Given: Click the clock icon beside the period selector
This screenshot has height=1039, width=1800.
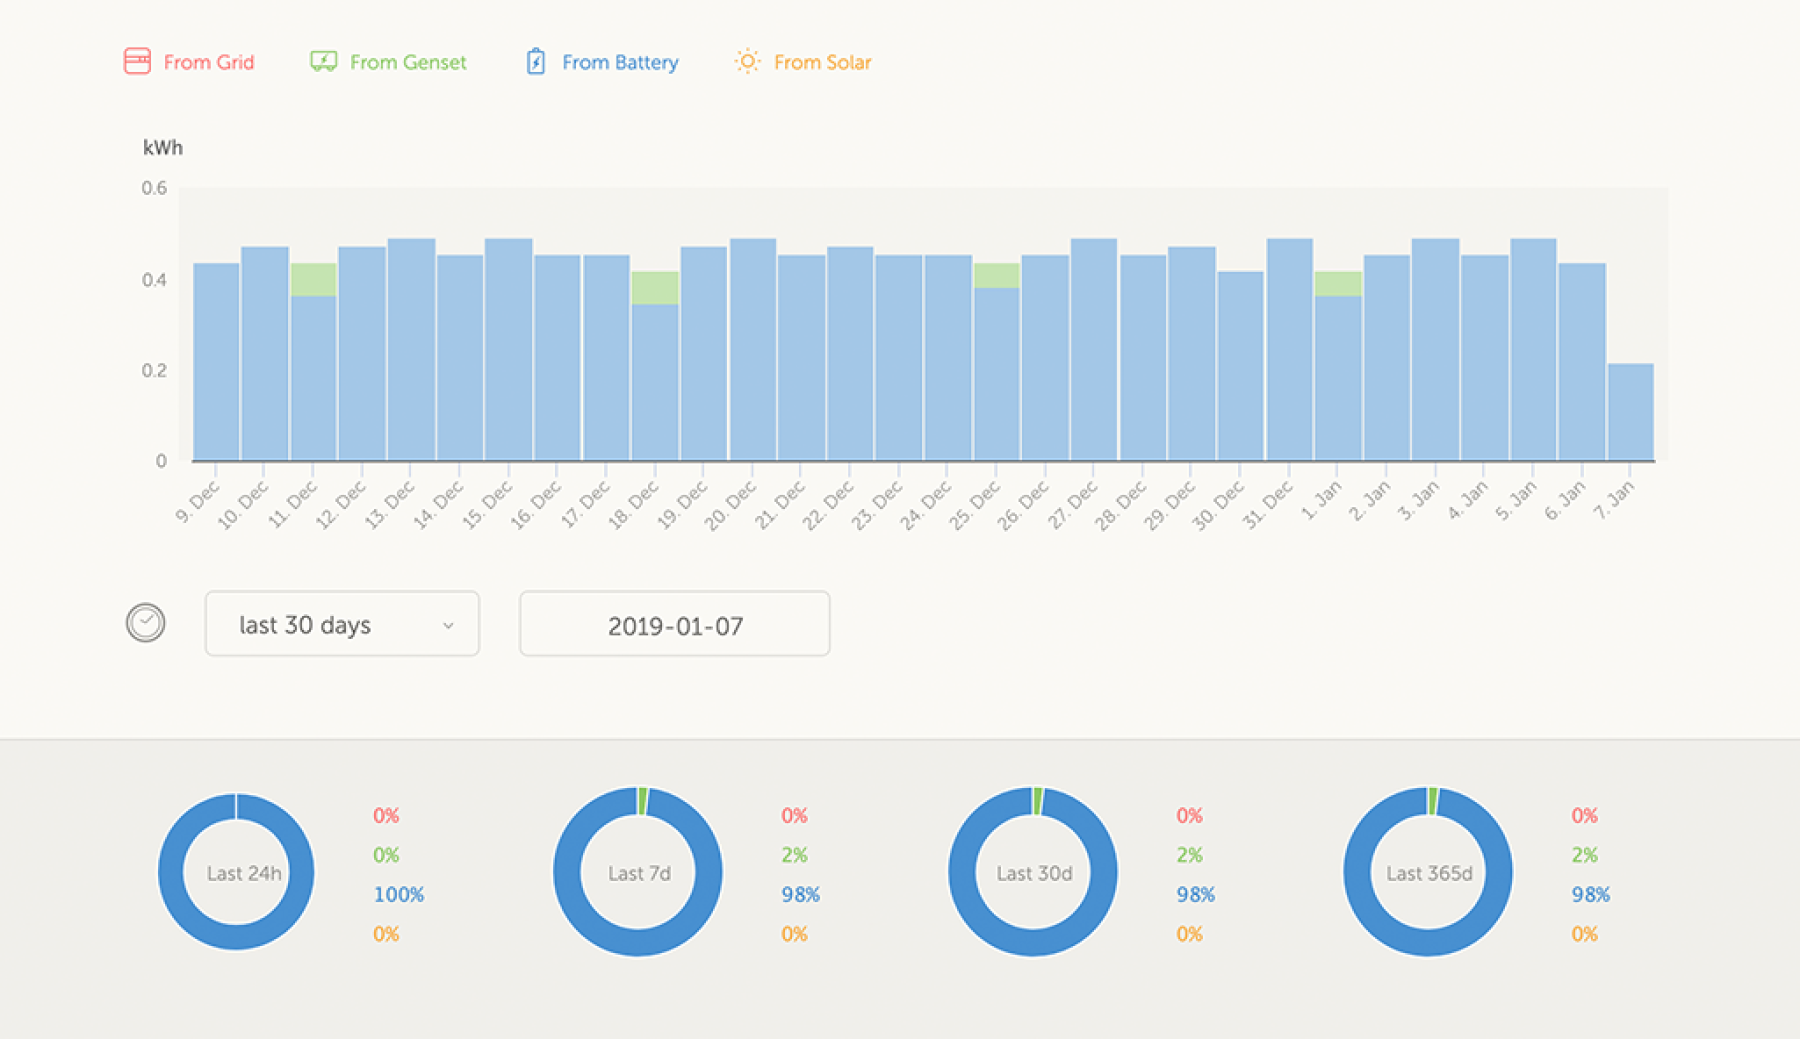Looking at the screenshot, I should click(x=145, y=623).
